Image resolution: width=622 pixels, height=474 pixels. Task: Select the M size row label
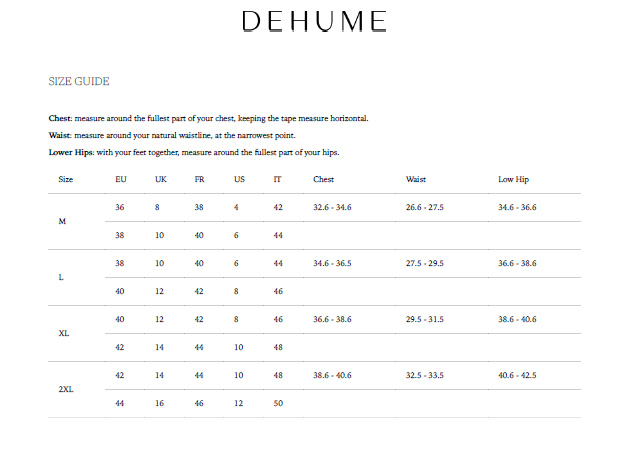(x=62, y=221)
